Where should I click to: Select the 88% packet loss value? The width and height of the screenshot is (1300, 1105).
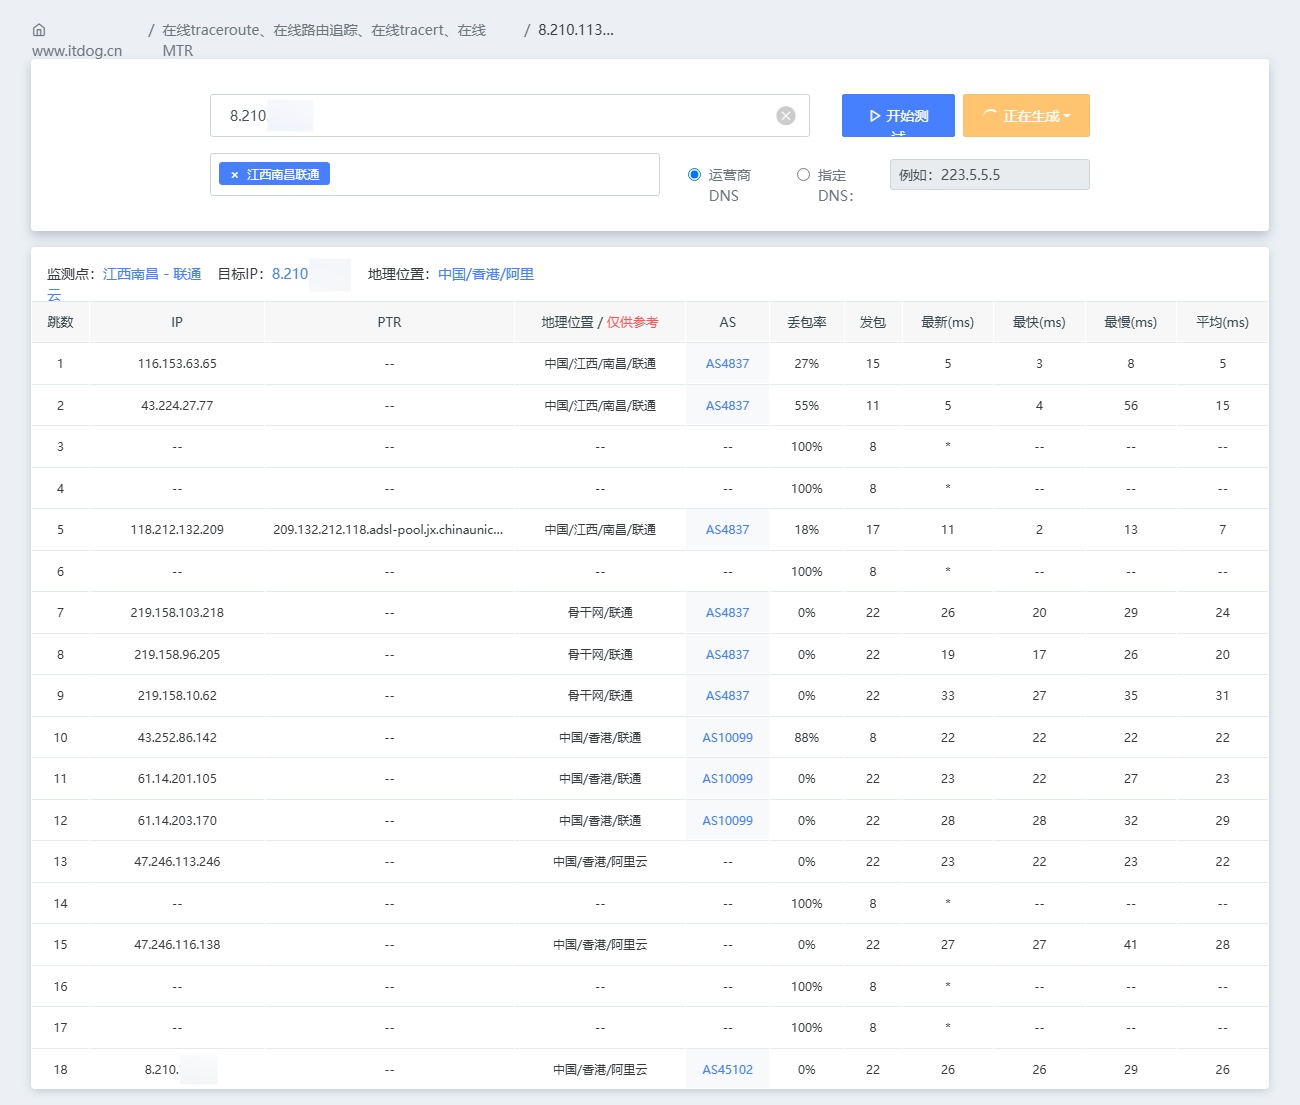pyautogui.click(x=806, y=738)
